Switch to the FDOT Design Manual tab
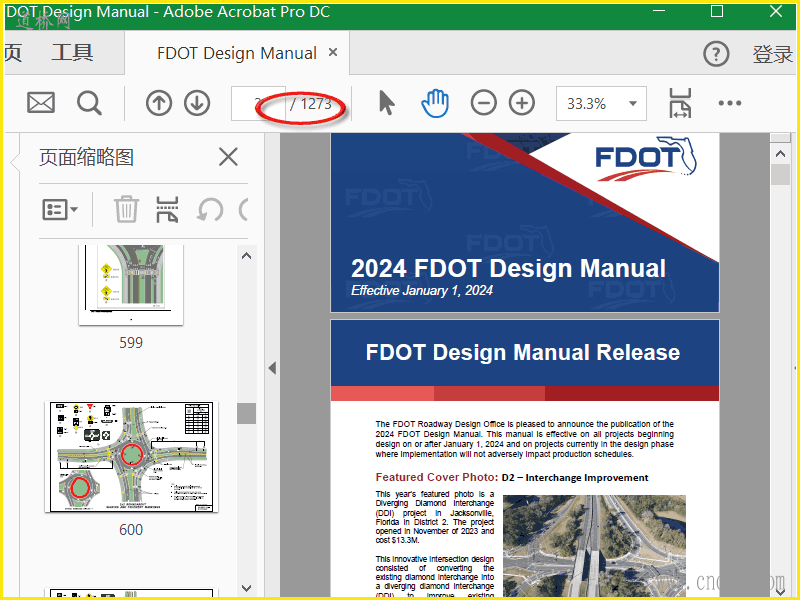 (x=237, y=53)
